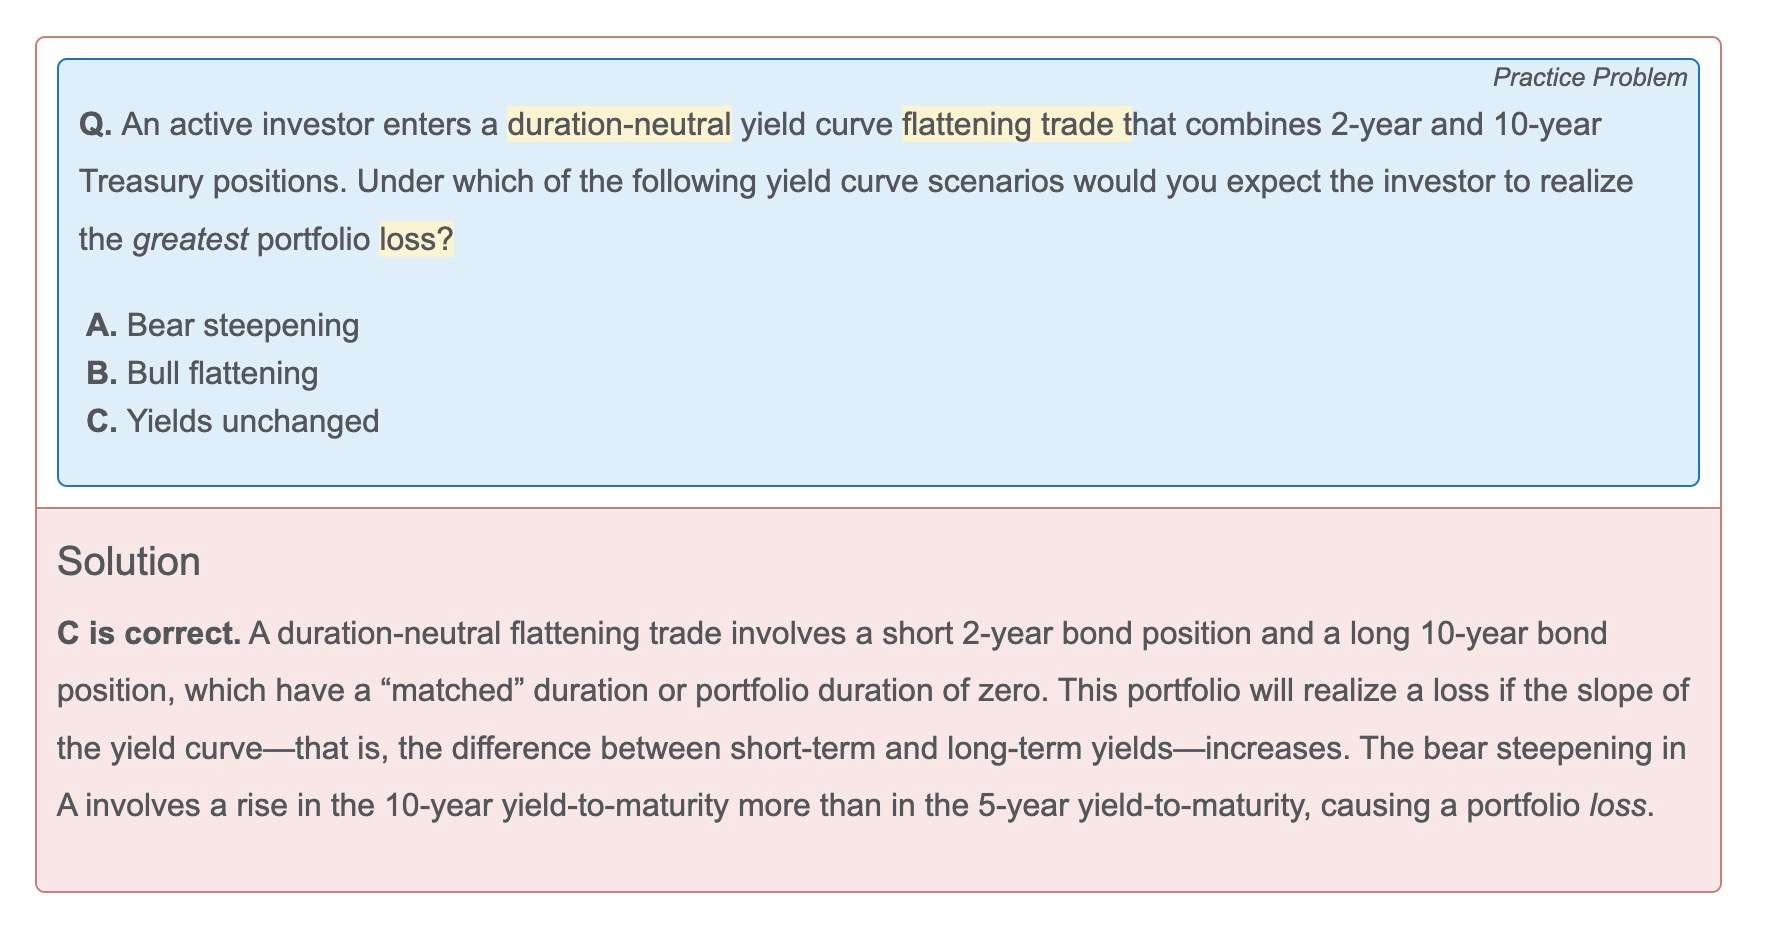Click the Practice Problem label

[1589, 78]
